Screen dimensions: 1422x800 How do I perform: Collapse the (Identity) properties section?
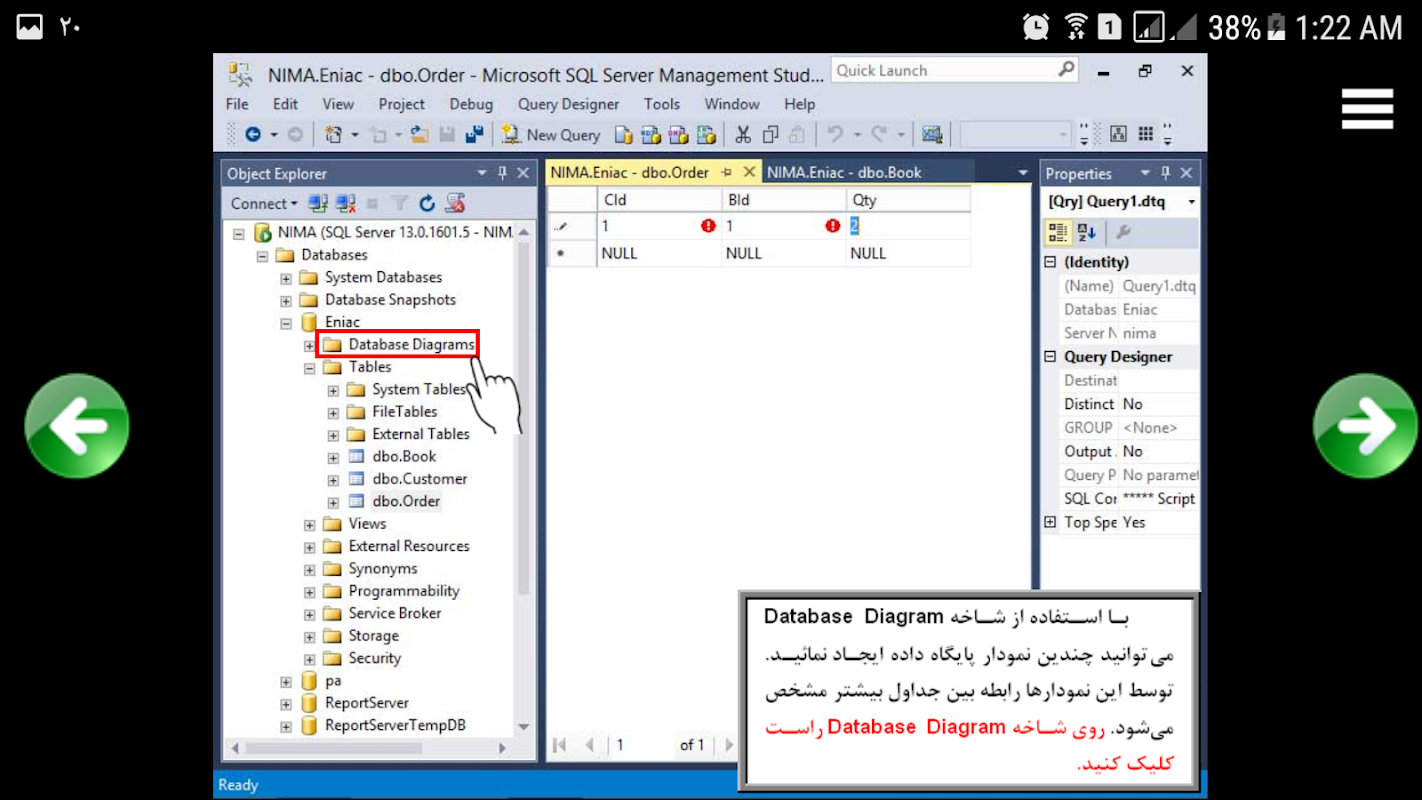point(1050,262)
